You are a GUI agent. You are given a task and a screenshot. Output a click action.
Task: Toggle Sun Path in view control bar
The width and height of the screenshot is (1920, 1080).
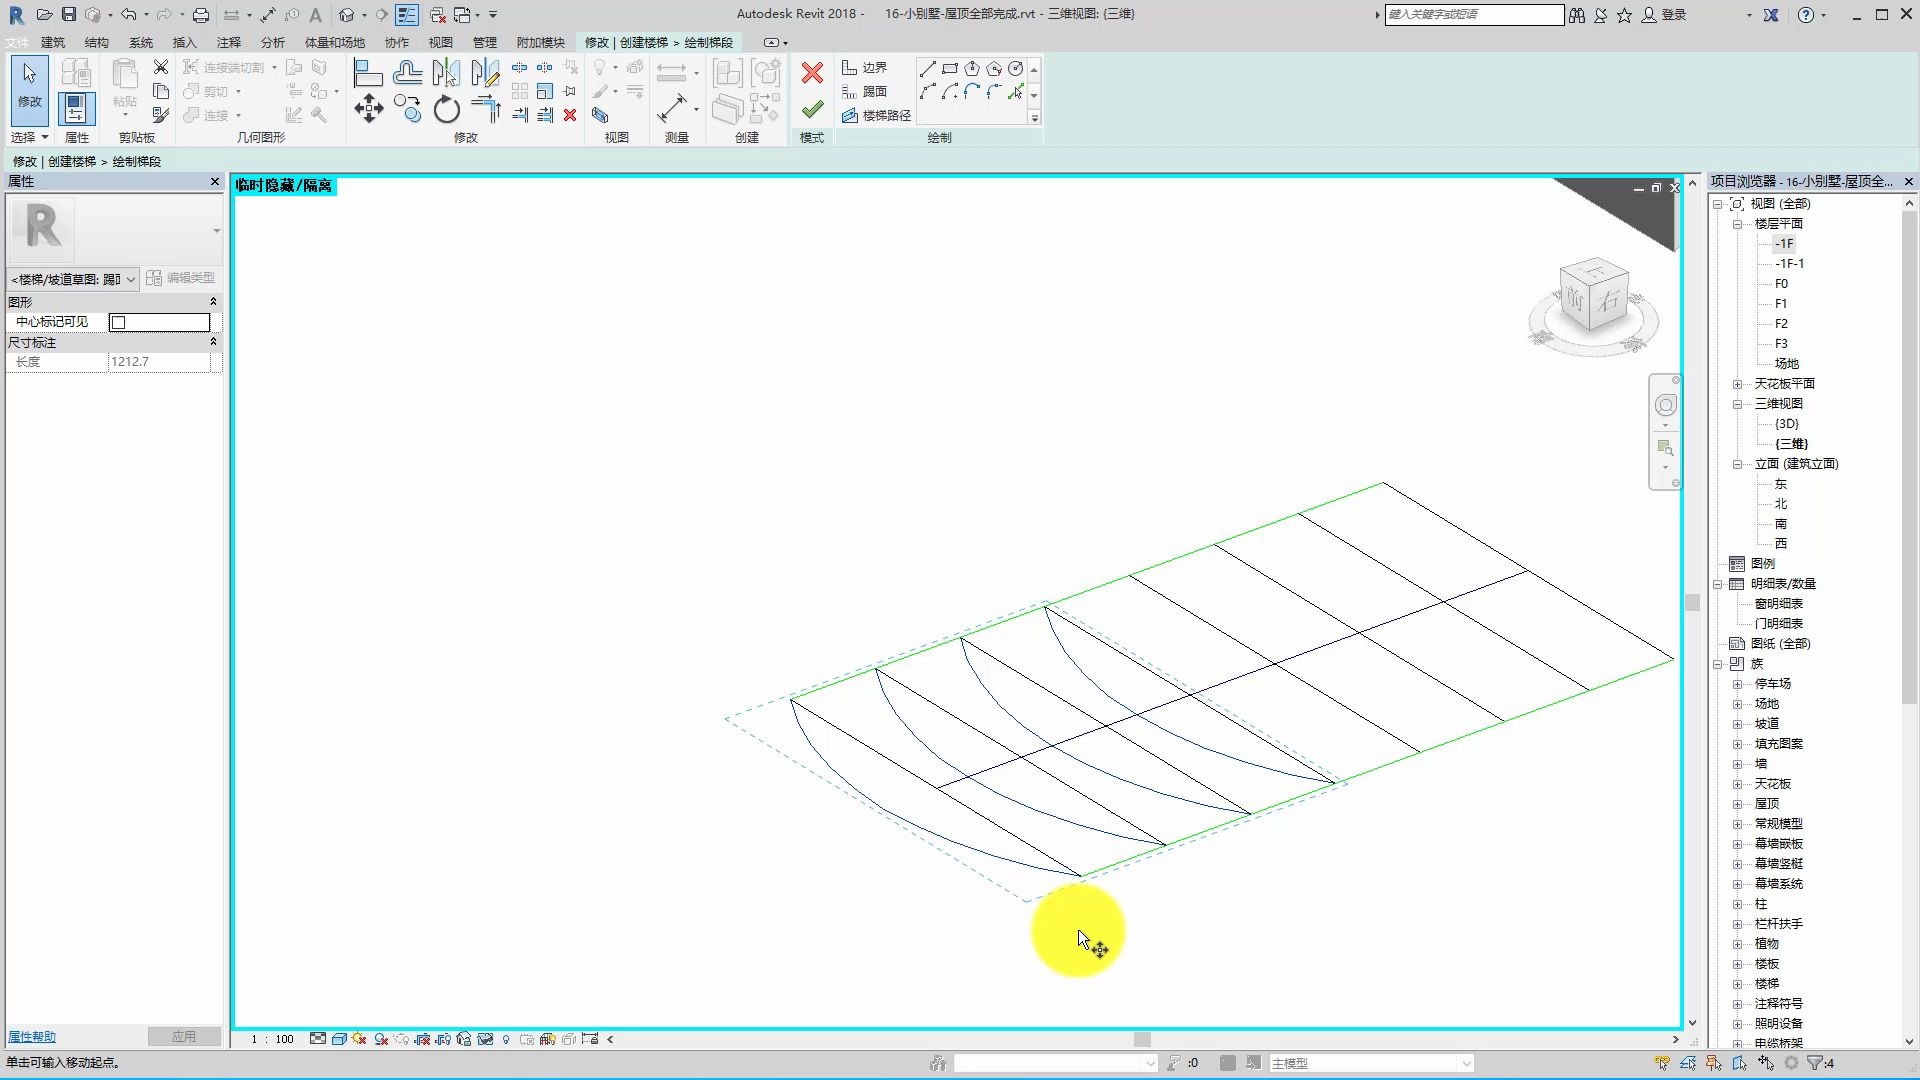[x=359, y=1039]
